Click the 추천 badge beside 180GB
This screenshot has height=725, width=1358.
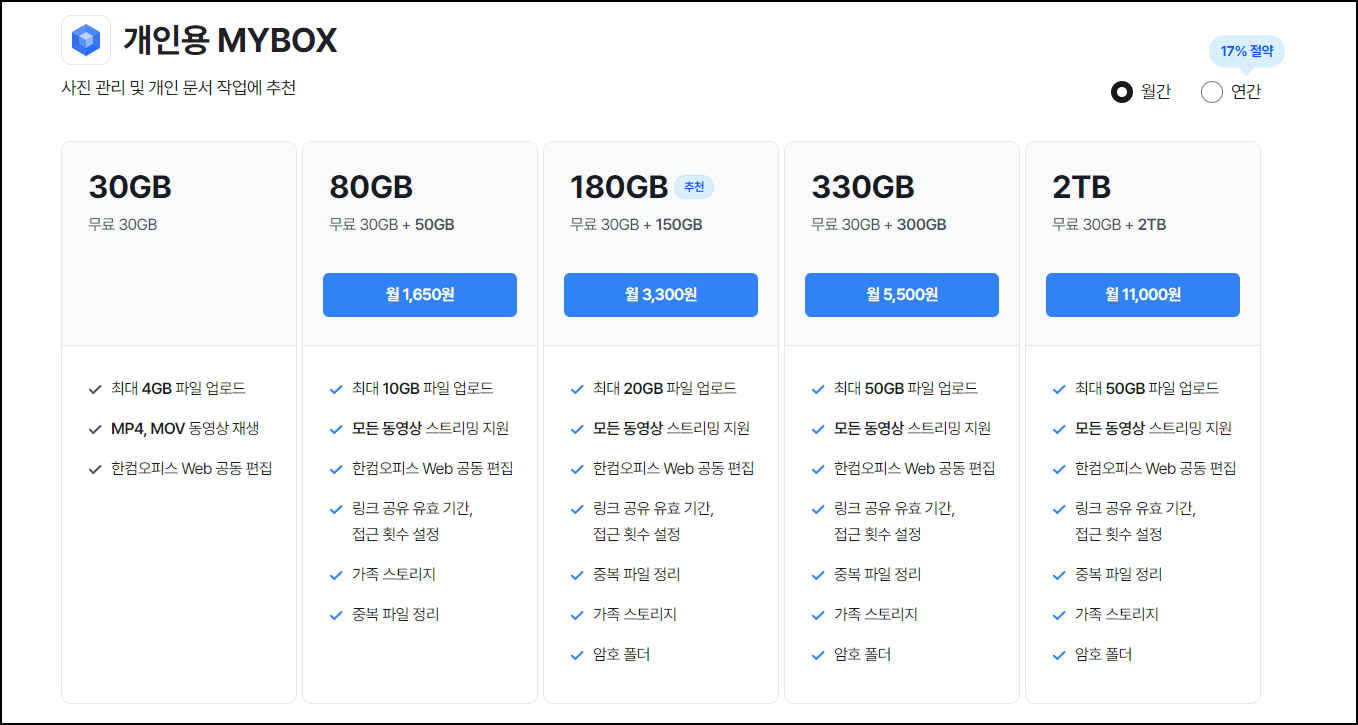point(694,187)
